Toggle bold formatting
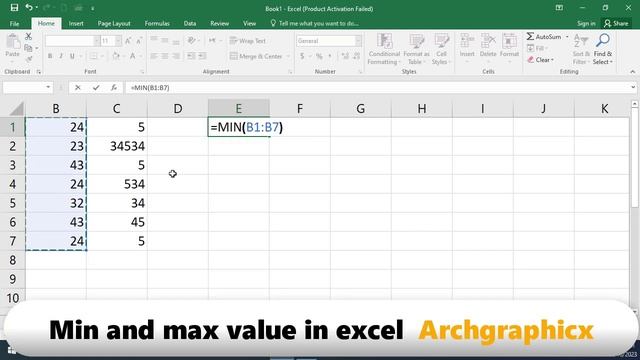The width and height of the screenshot is (640, 360). (x=50, y=56)
